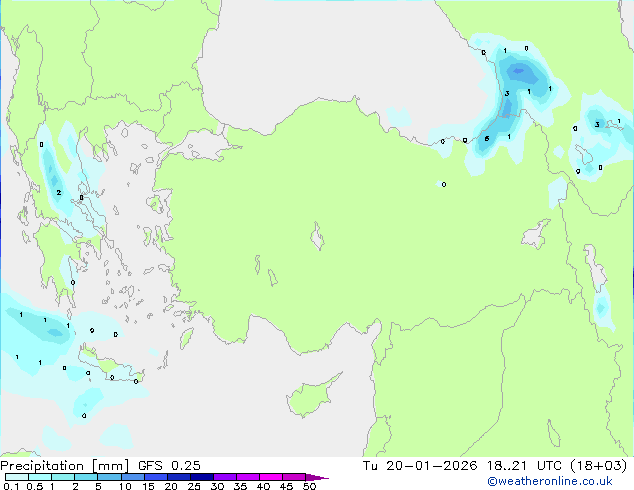Select the 35–40 mm legend swatch
634x490 pixels.
pyautogui.click(x=248, y=477)
